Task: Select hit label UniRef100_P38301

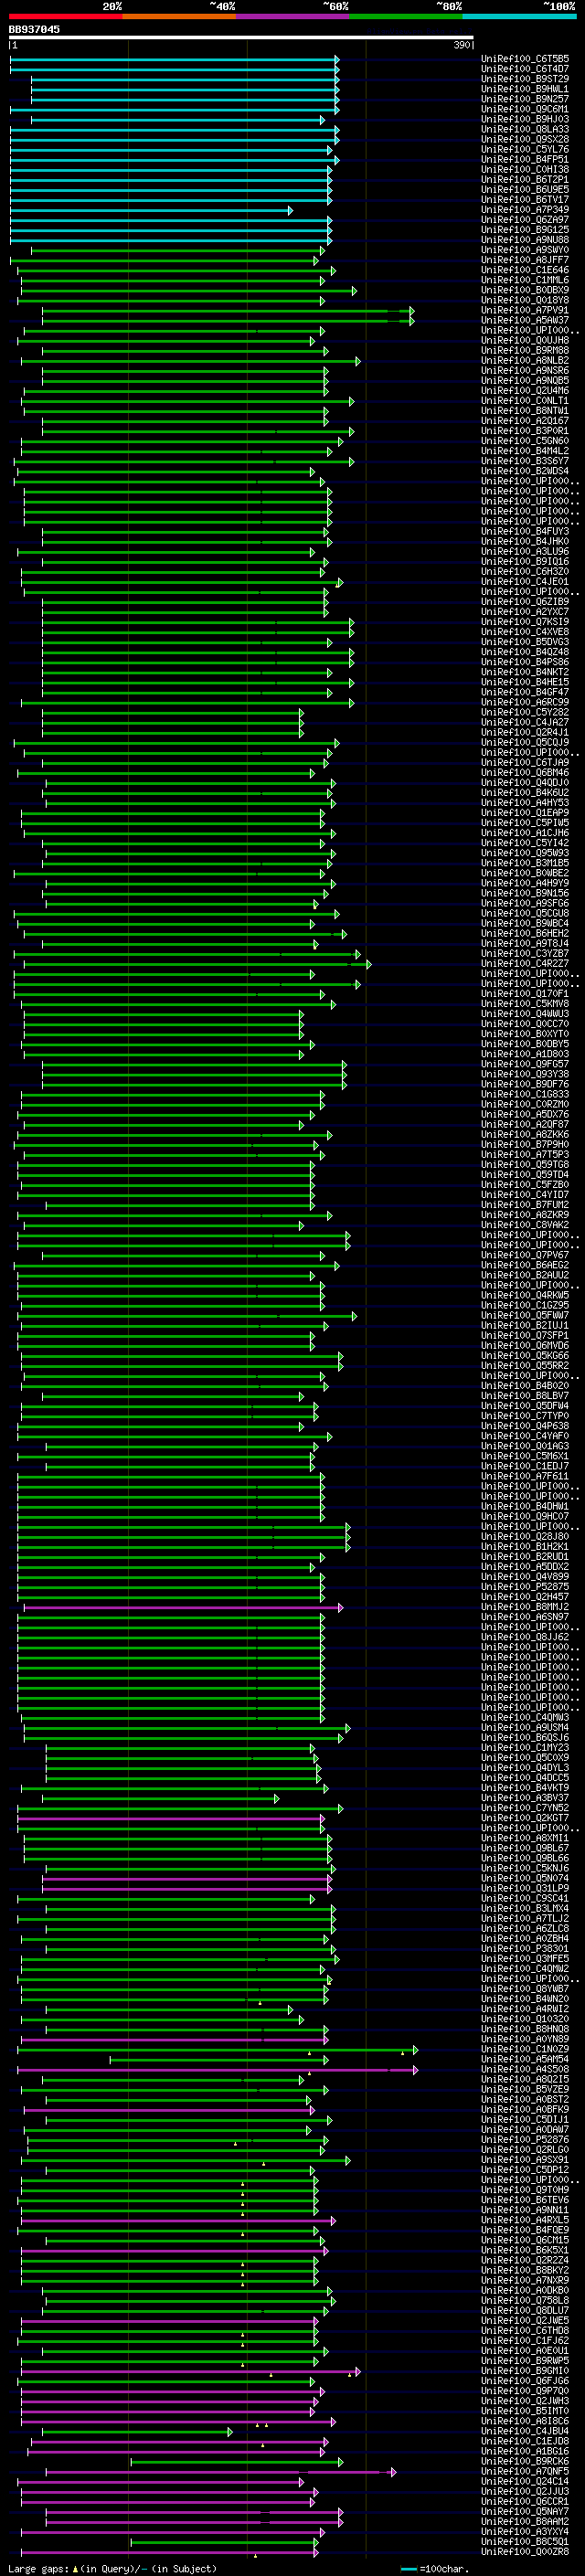Action: pyautogui.click(x=525, y=1948)
